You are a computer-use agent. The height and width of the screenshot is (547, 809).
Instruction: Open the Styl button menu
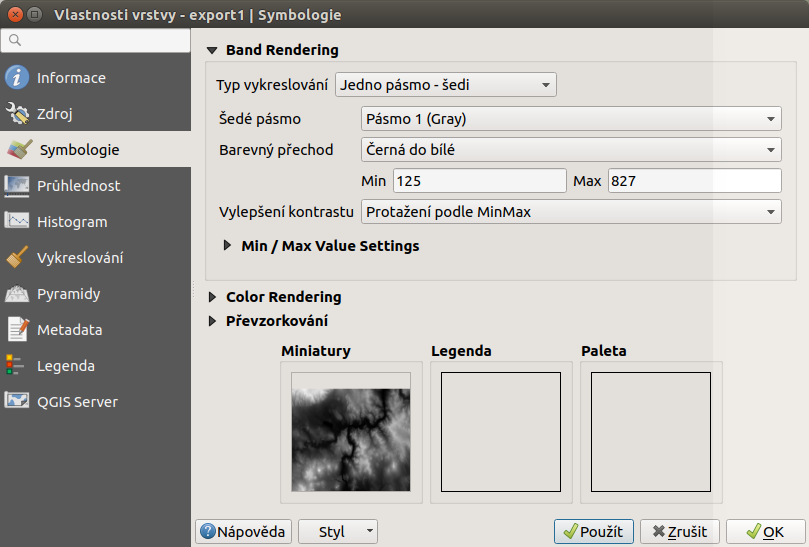click(x=338, y=532)
